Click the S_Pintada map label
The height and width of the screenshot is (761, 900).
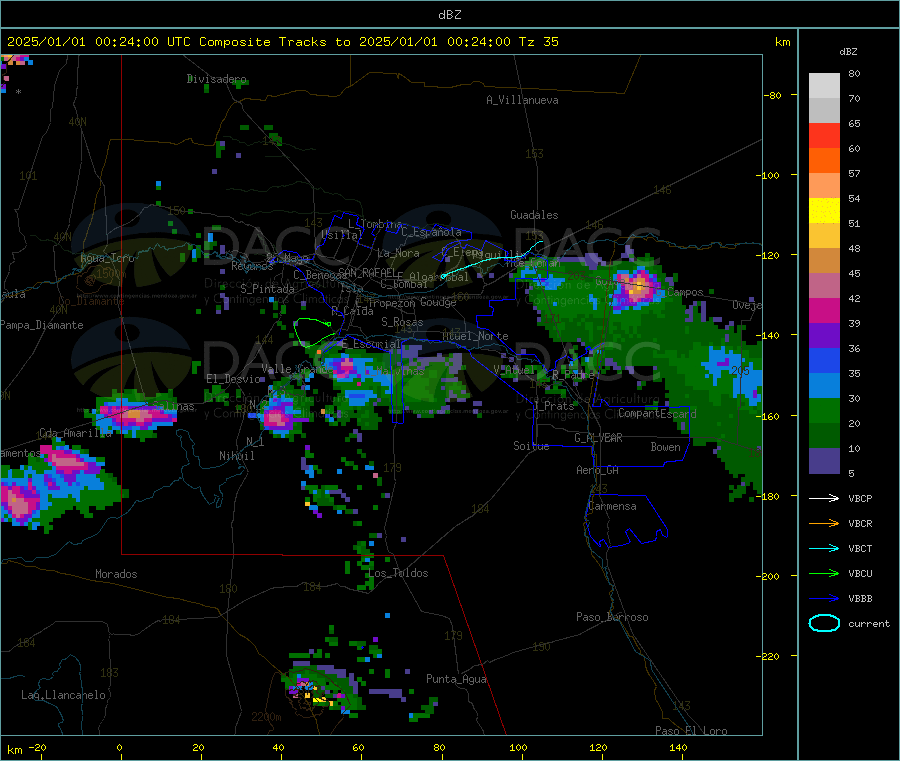click(267, 289)
